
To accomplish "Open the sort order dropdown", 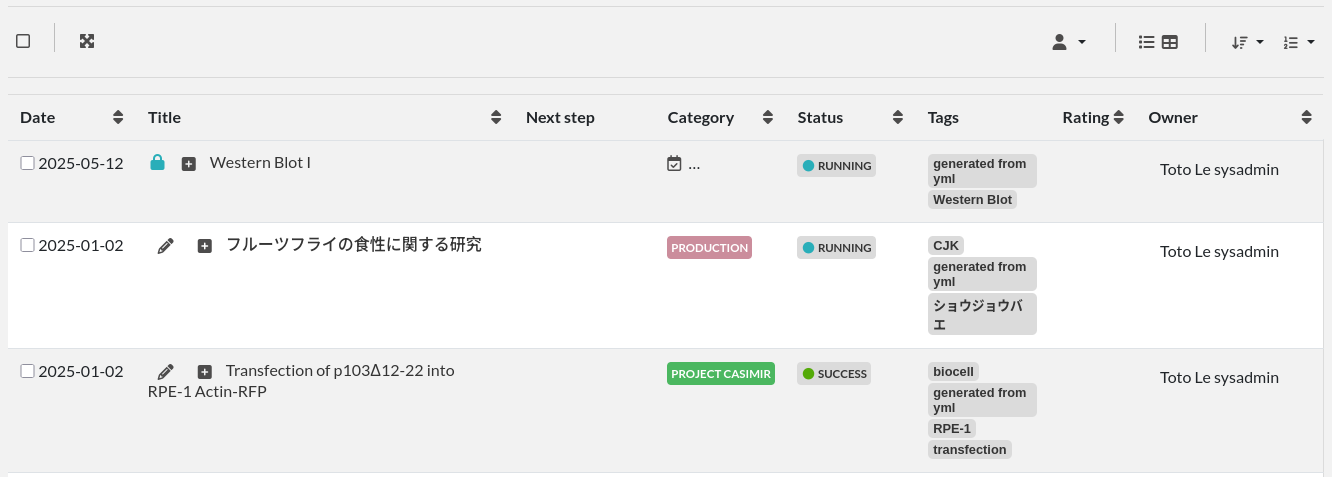I will [1247, 42].
